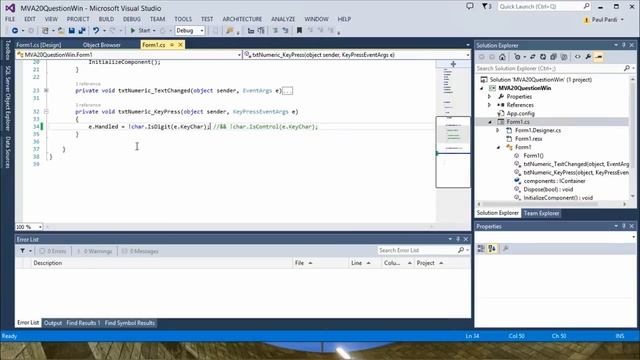Viewport: 640px width, 360px height.
Task: Open the BUILD menu
Action: [106, 19]
